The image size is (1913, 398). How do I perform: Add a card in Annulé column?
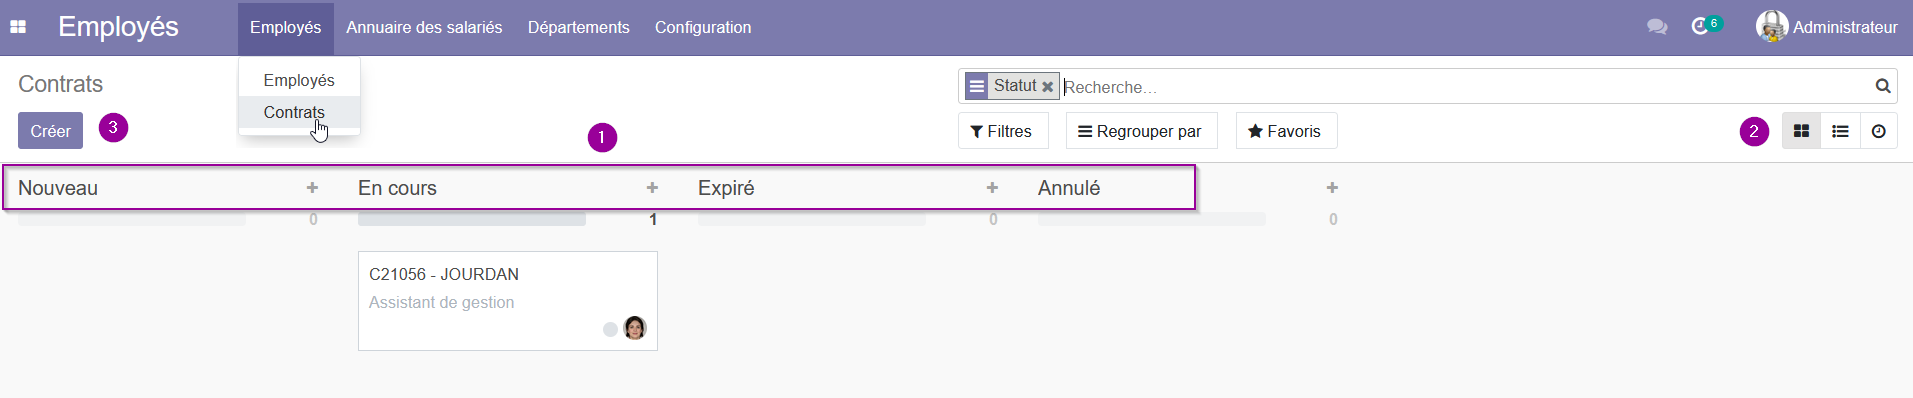[x=1332, y=188]
